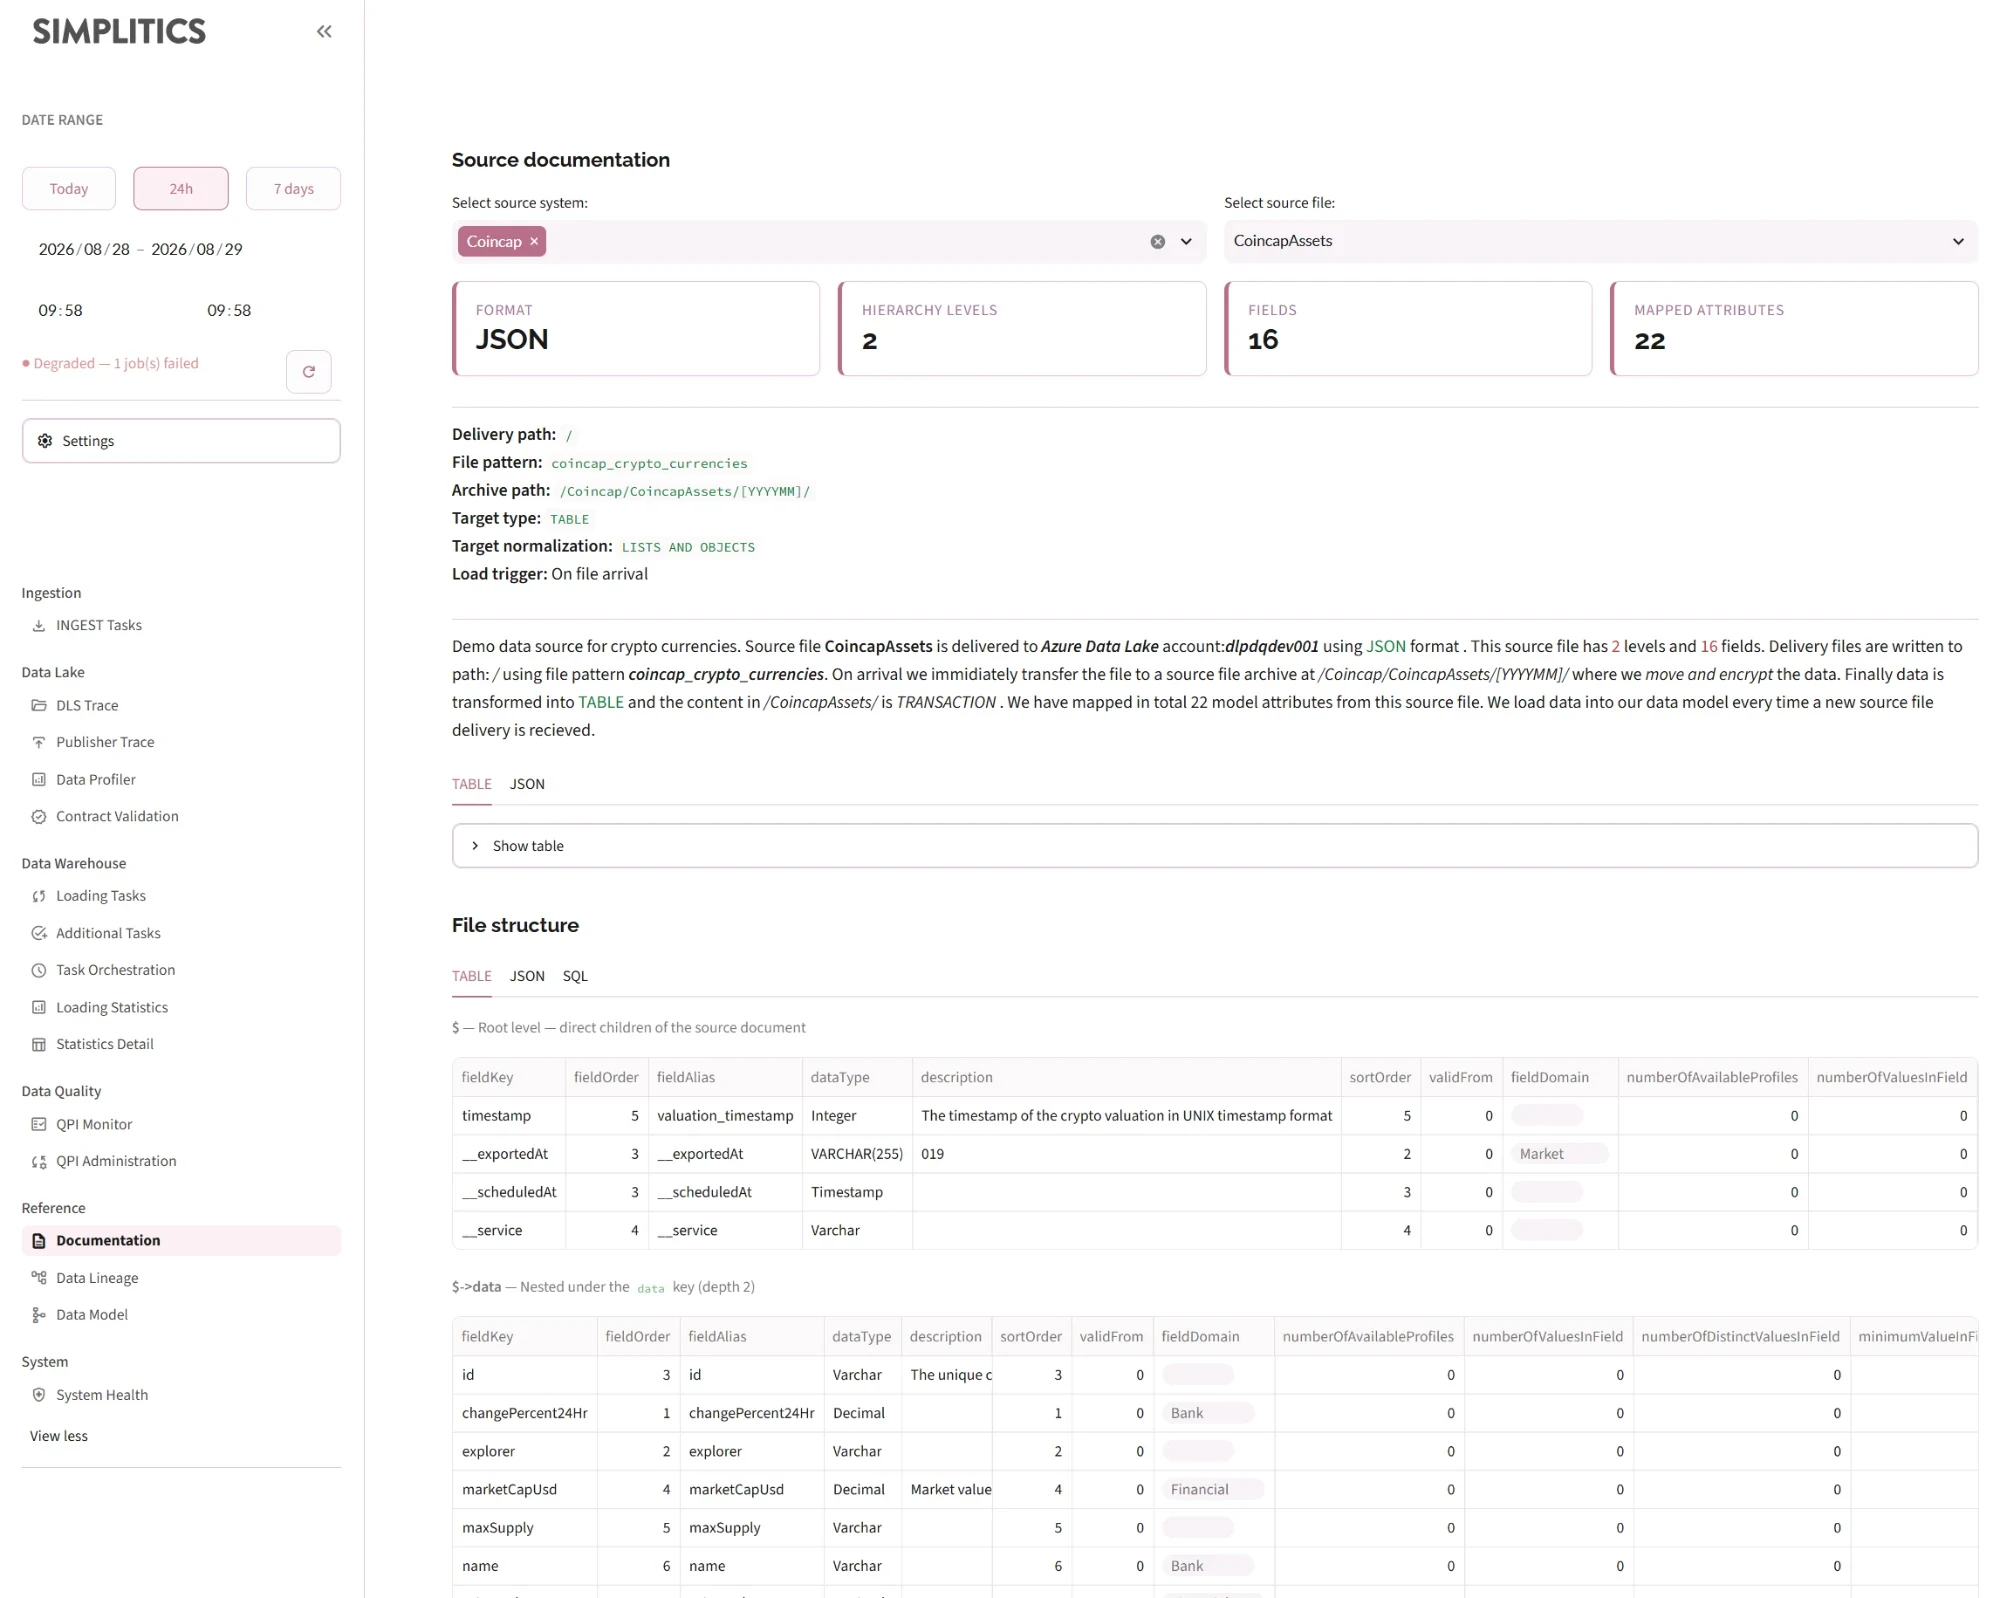Image resolution: width=2000 pixels, height=1598 pixels.
Task: Select the Today date range
Action: pyautogui.click(x=69, y=189)
